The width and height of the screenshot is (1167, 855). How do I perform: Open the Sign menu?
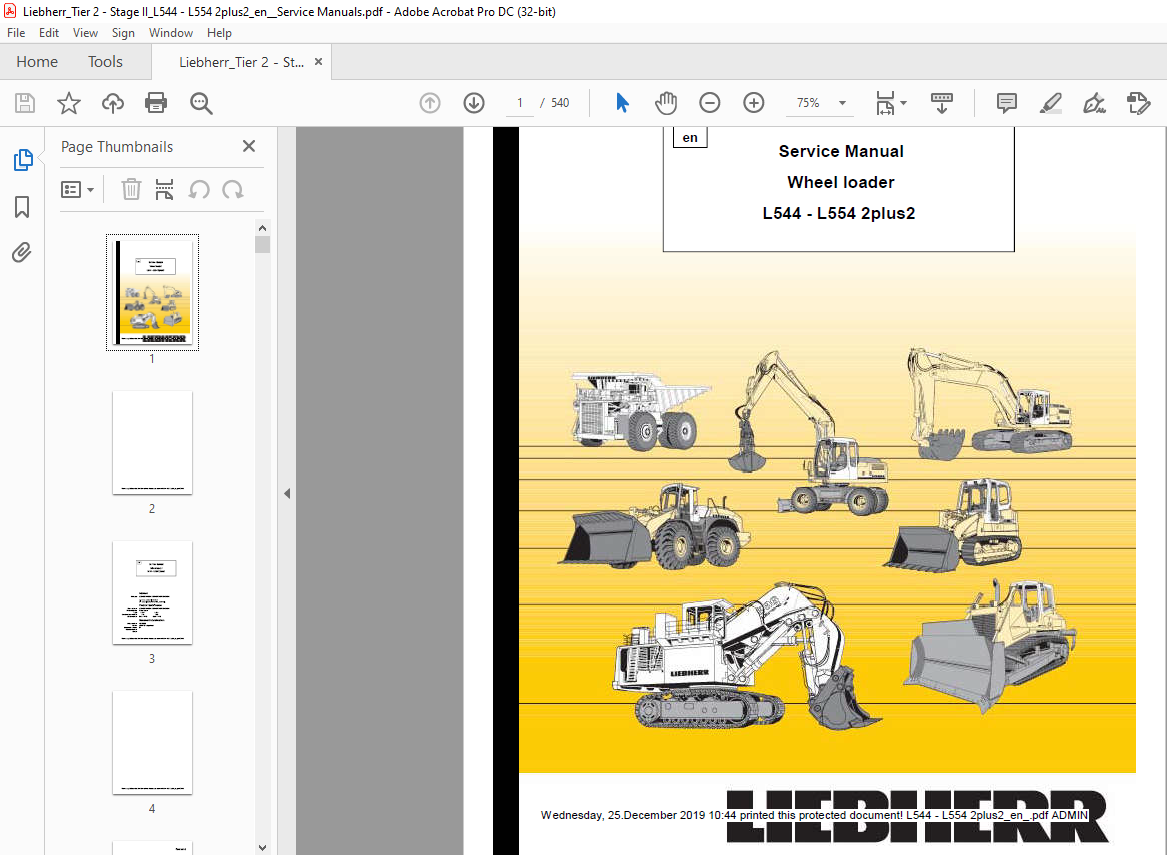[x=124, y=33]
